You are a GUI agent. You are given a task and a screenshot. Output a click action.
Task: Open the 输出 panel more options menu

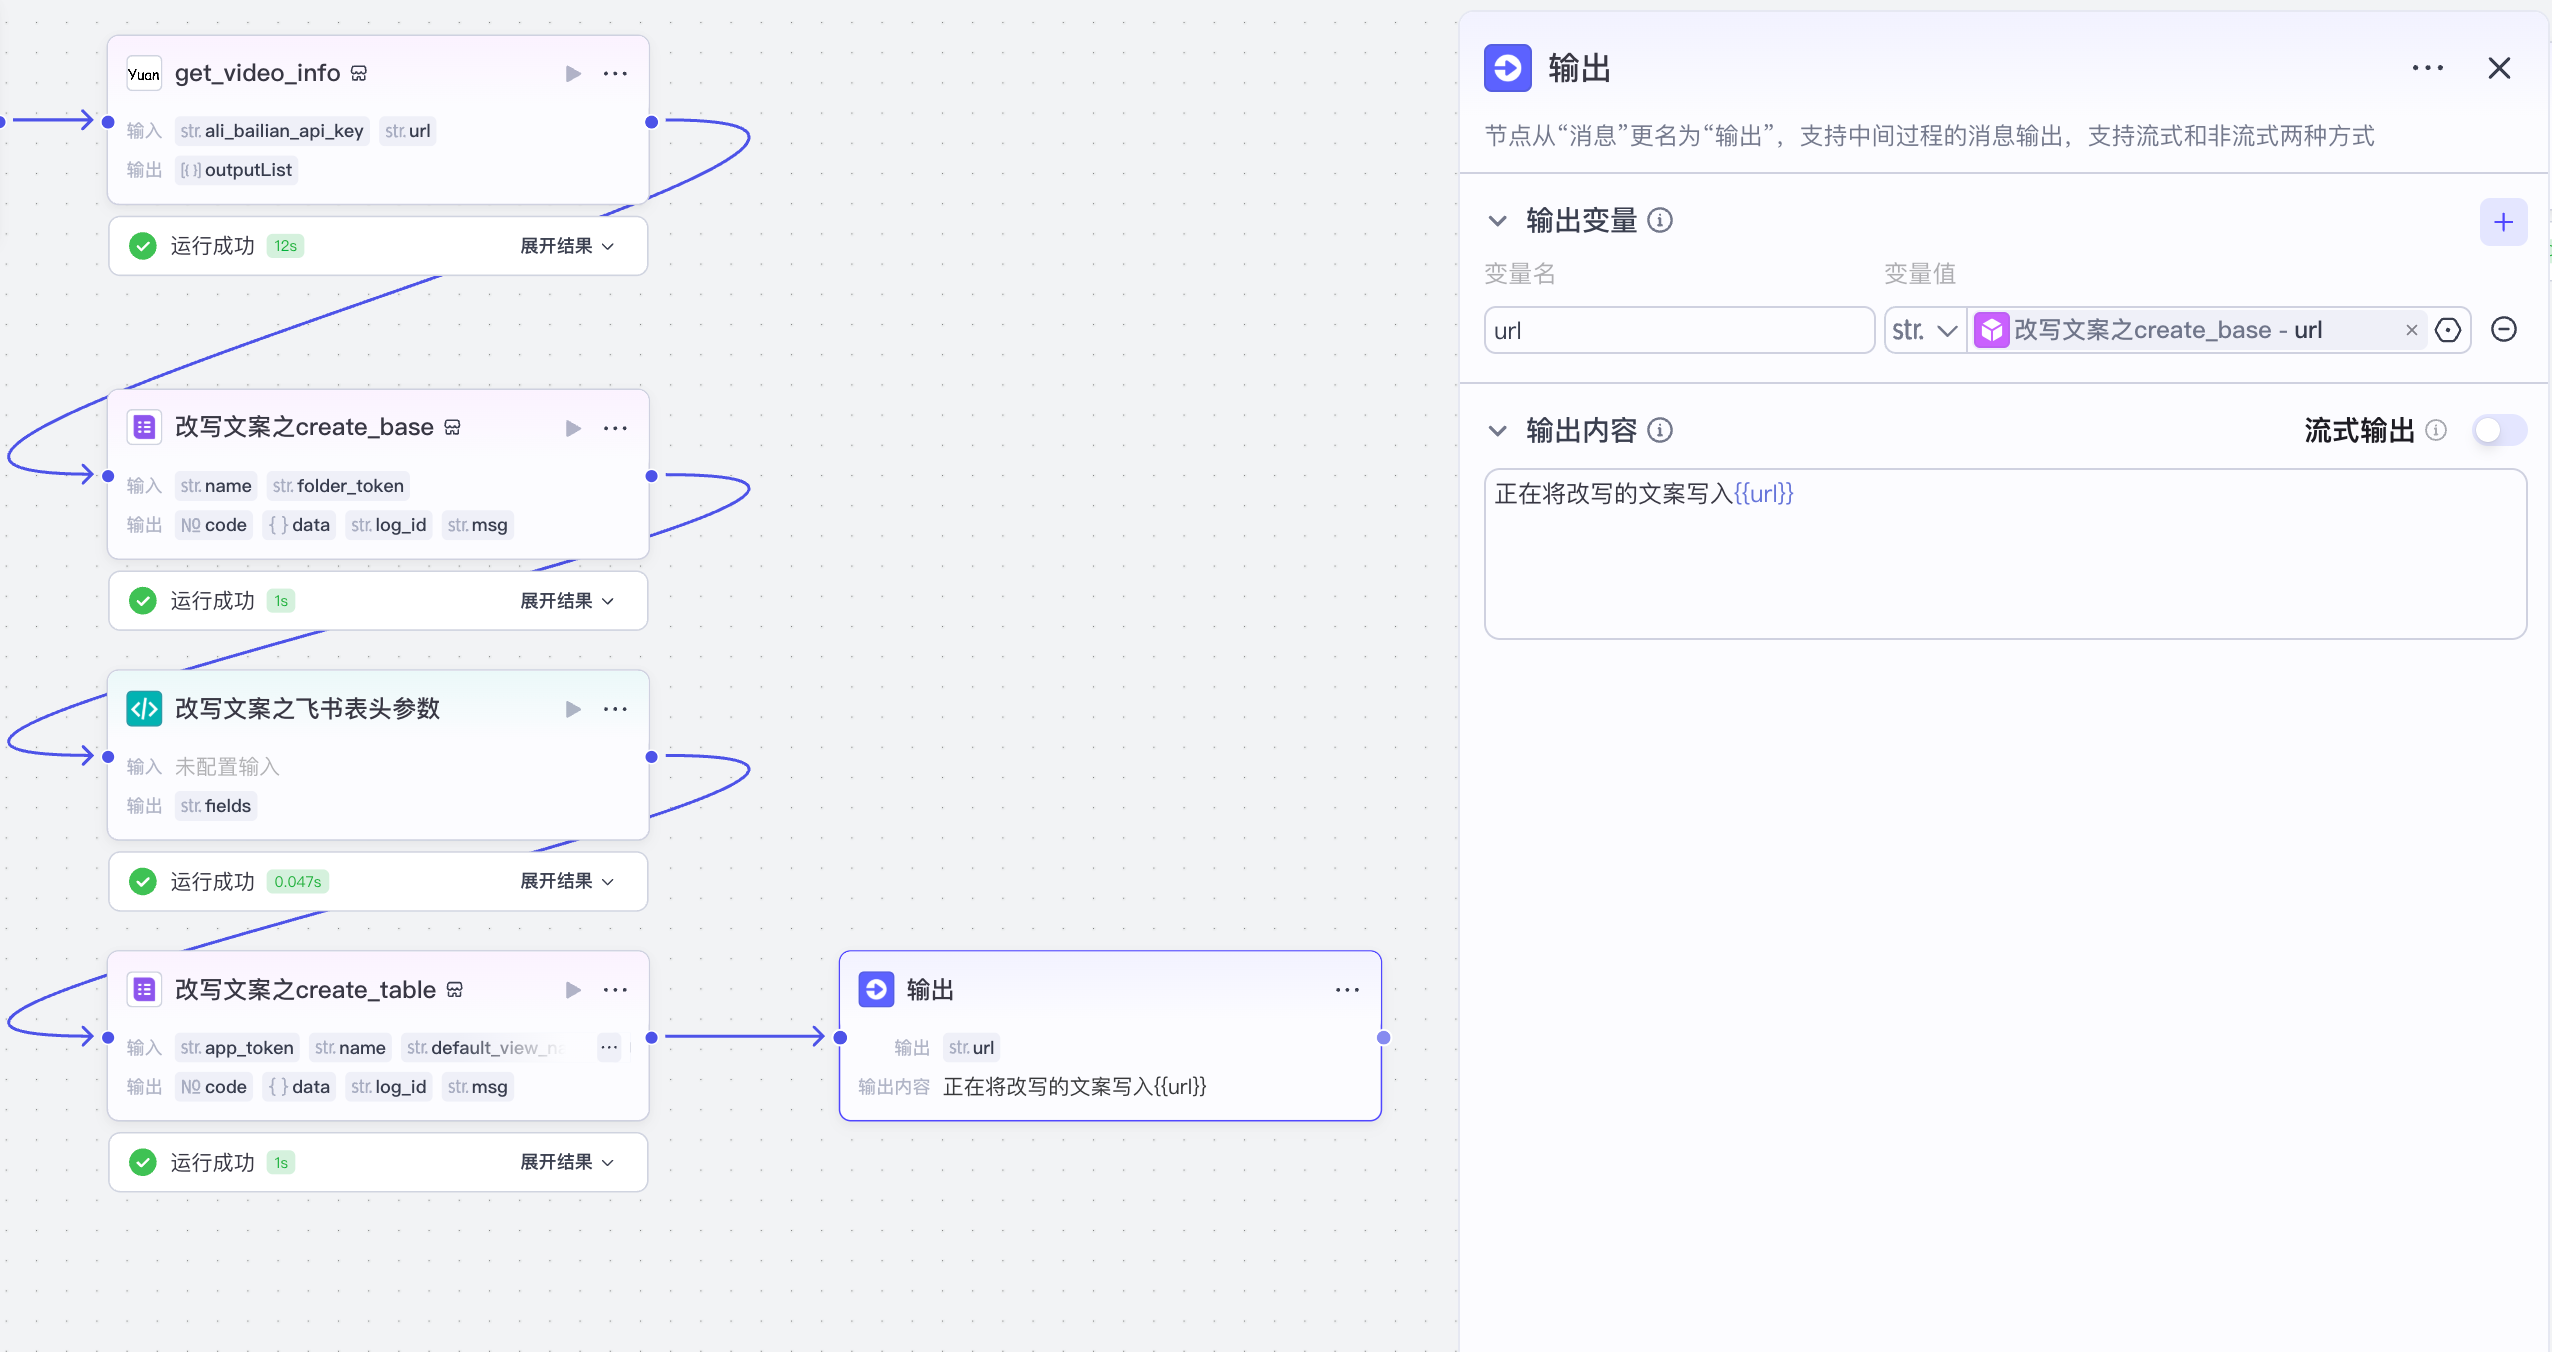coord(2428,67)
